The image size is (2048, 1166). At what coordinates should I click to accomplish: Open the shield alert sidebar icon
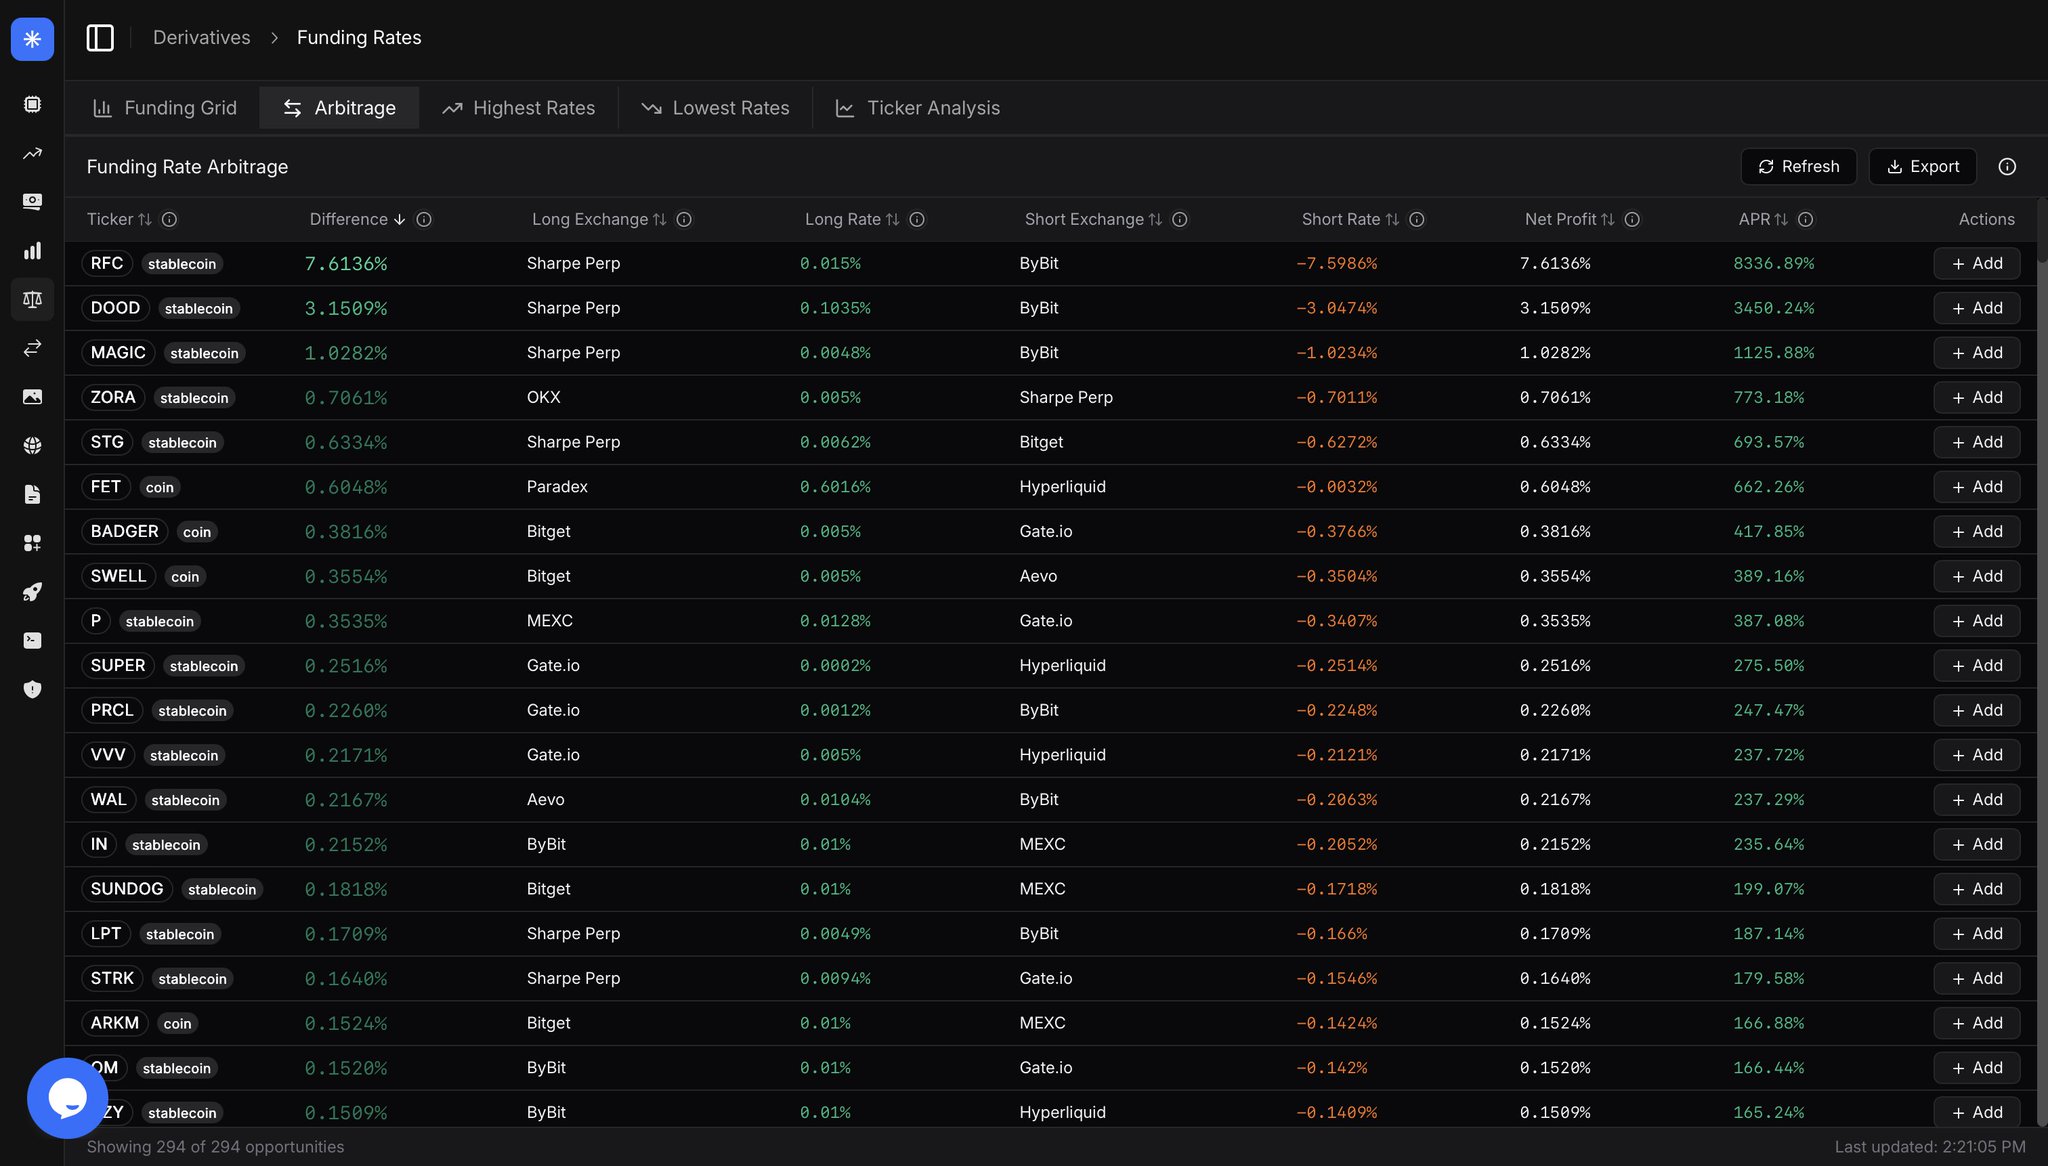pyautogui.click(x=32, y=689)
